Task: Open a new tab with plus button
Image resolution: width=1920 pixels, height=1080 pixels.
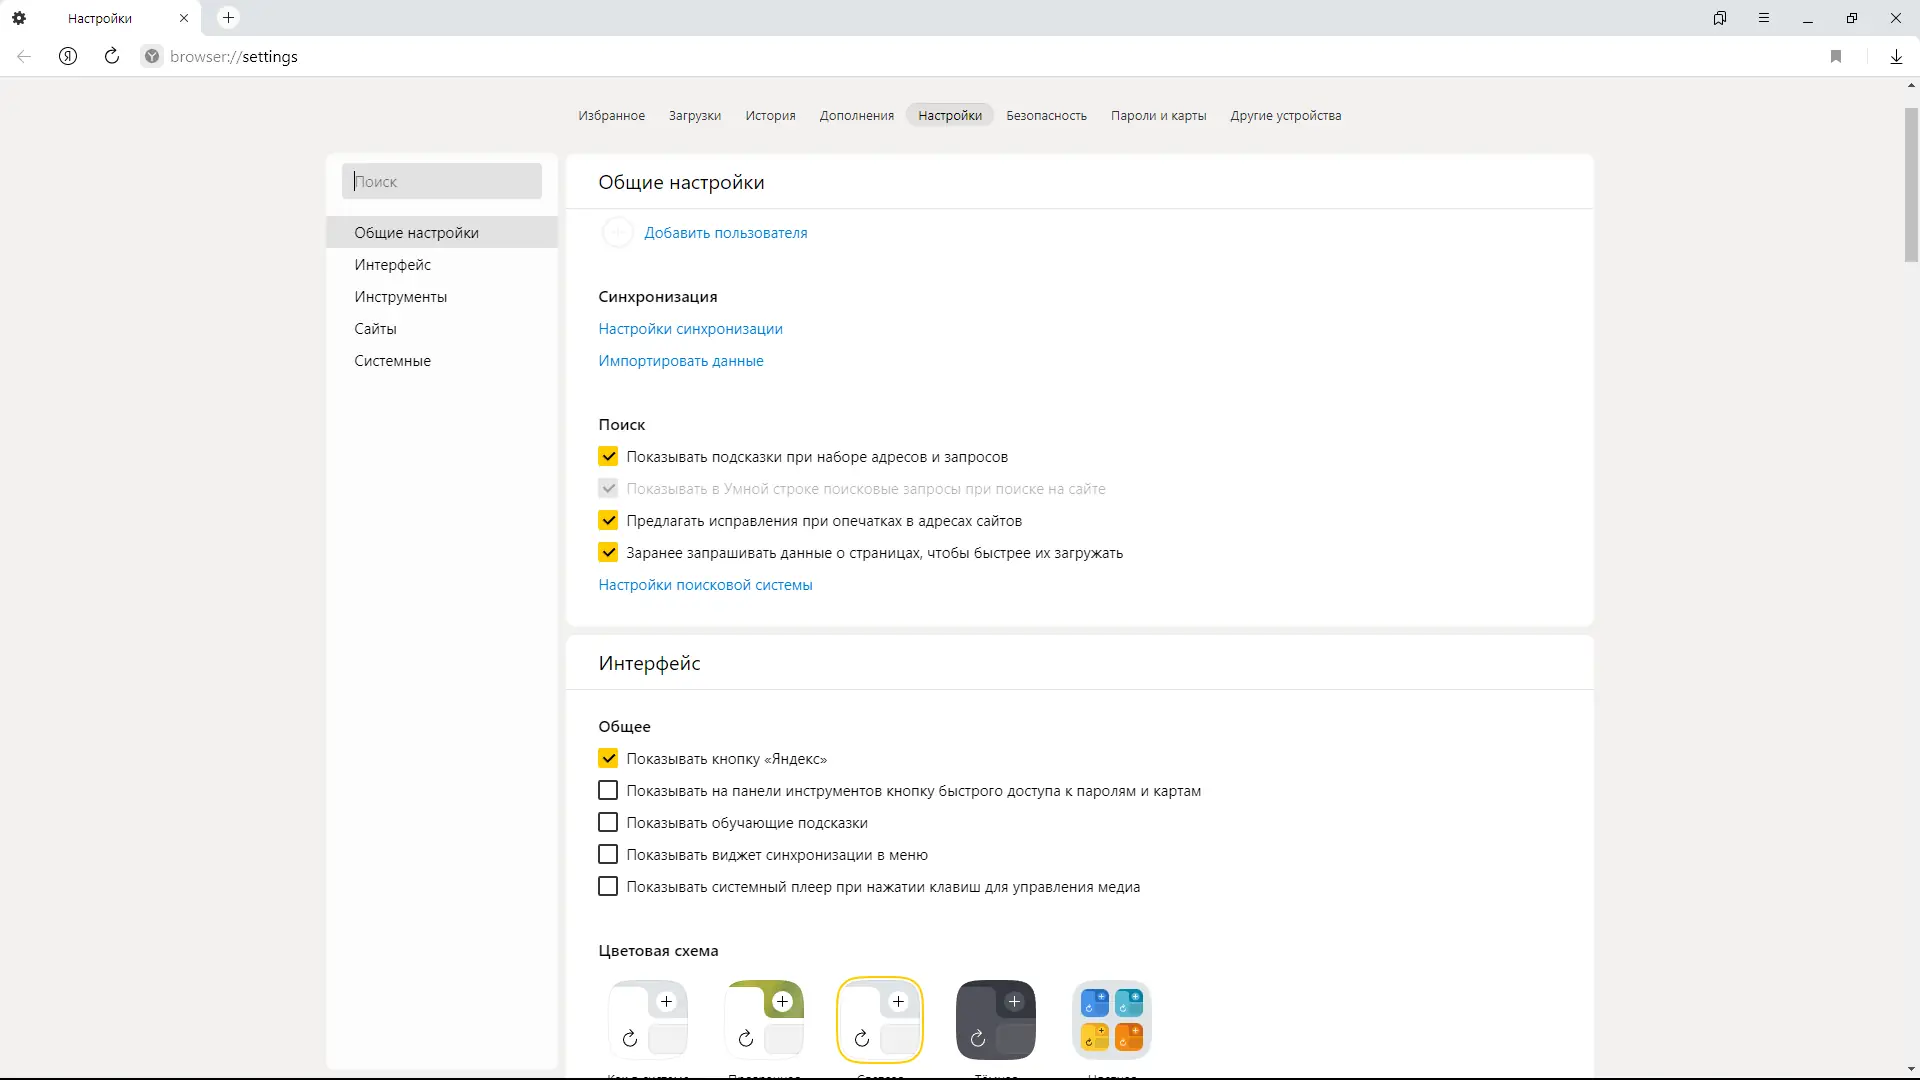Action: coord(228,18)
